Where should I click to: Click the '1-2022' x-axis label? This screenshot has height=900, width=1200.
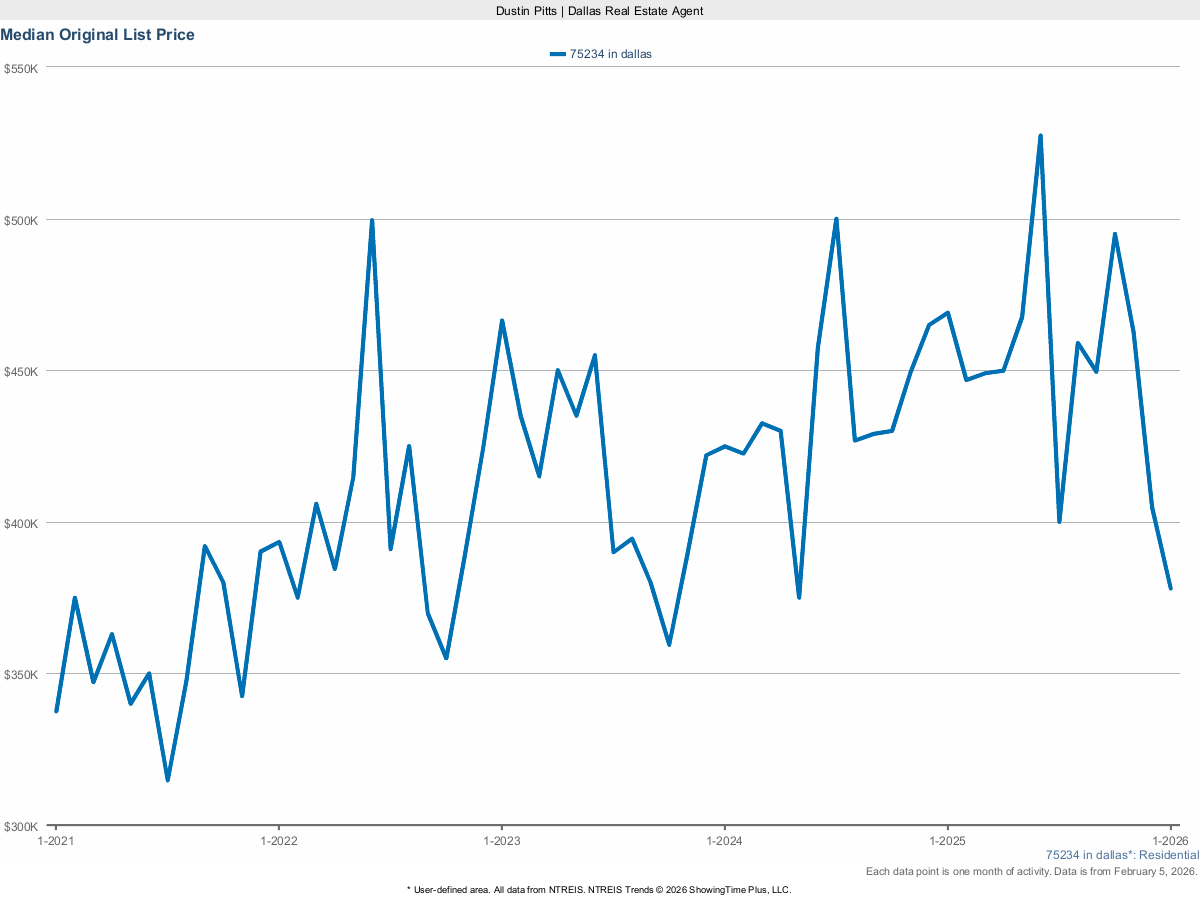coord(279,841)
